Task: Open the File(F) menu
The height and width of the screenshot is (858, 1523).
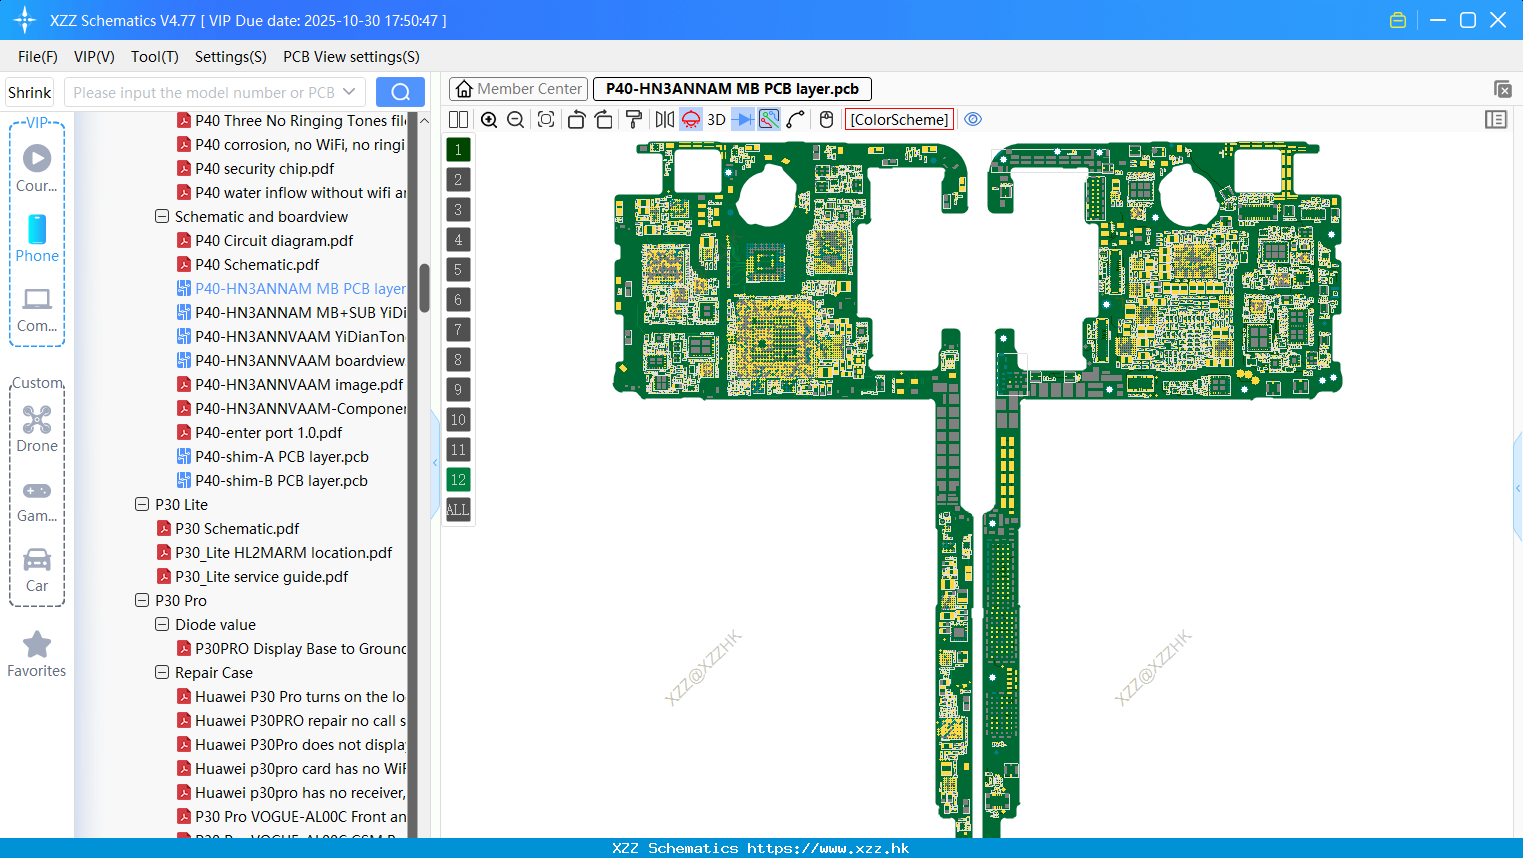Action: coord(38,57)
